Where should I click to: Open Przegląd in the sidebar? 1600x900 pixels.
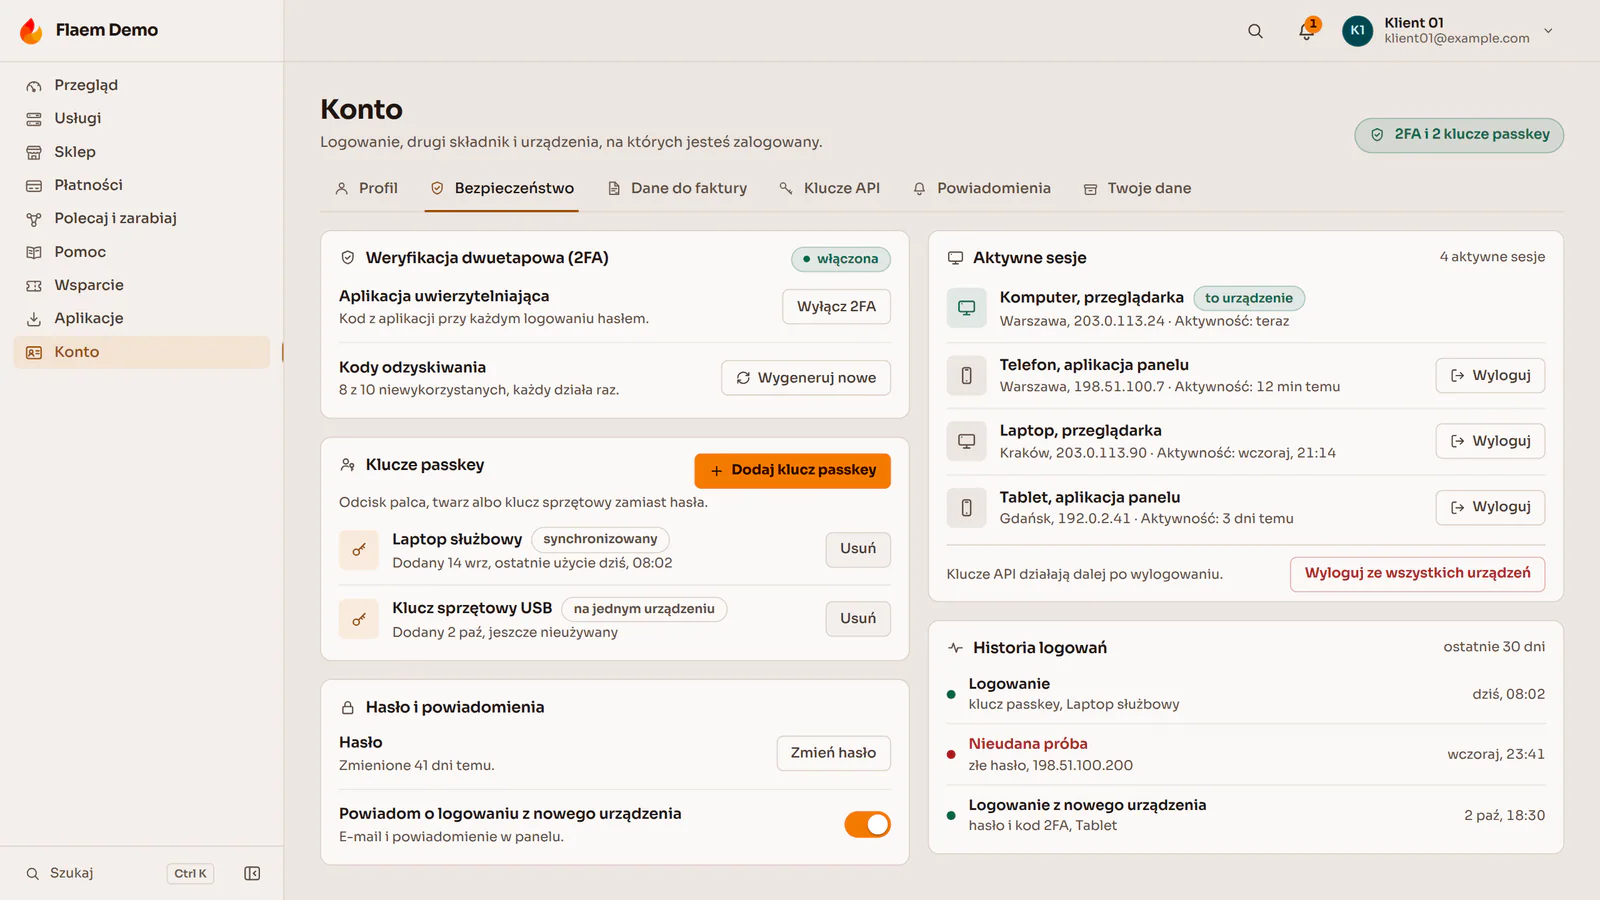142,86
